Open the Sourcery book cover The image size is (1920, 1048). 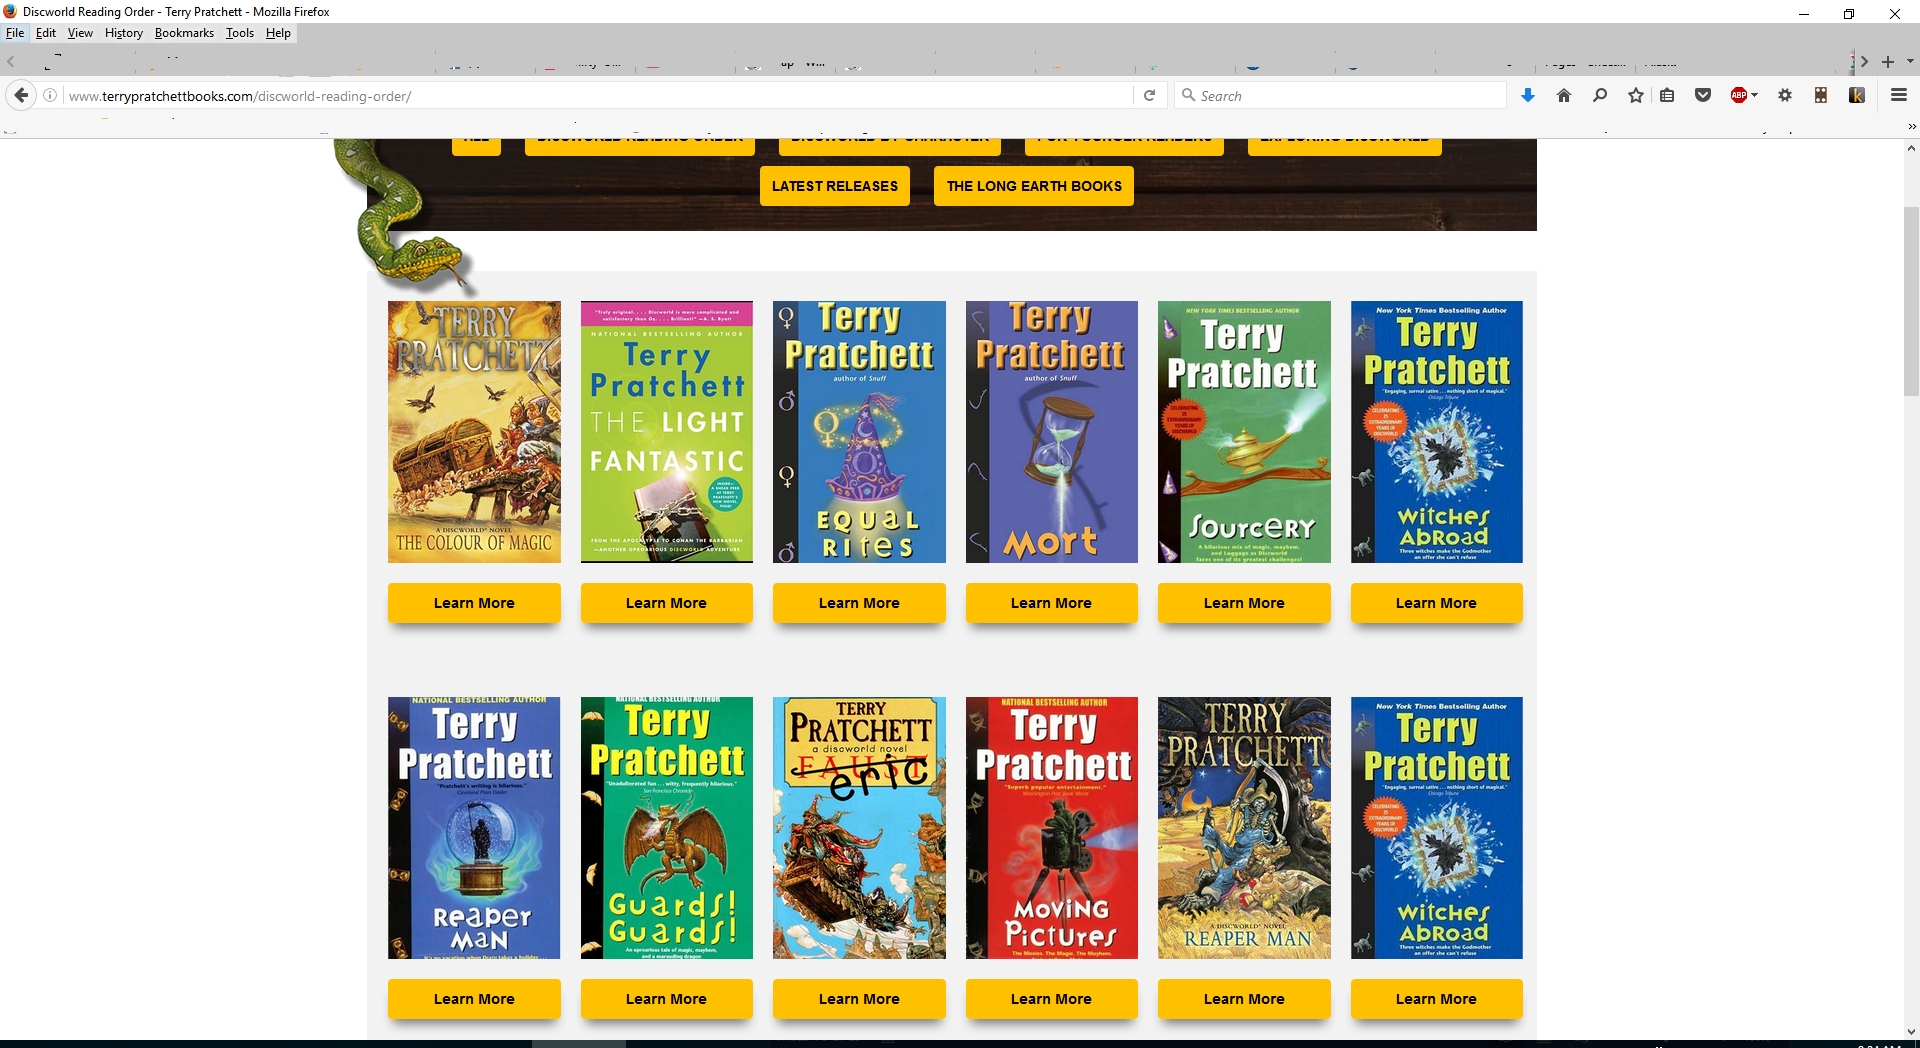coord(1244,432)
